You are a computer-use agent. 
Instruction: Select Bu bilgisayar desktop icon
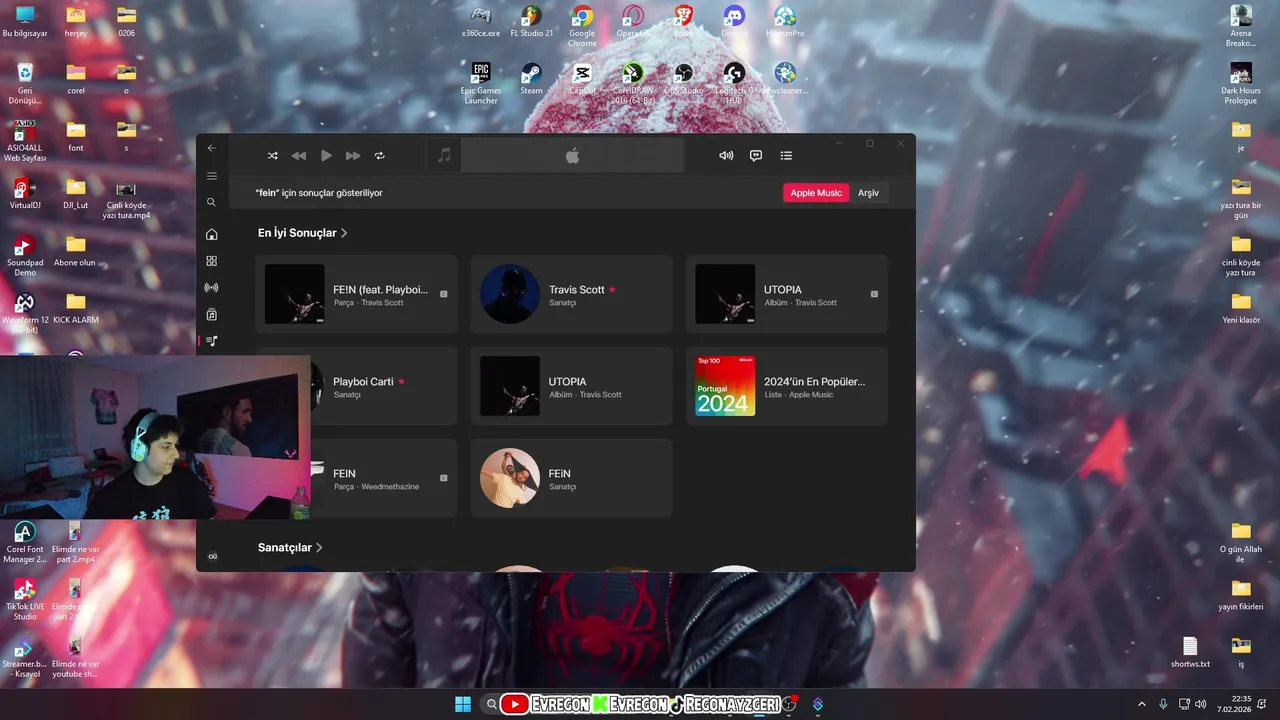[x=25, y=22]
